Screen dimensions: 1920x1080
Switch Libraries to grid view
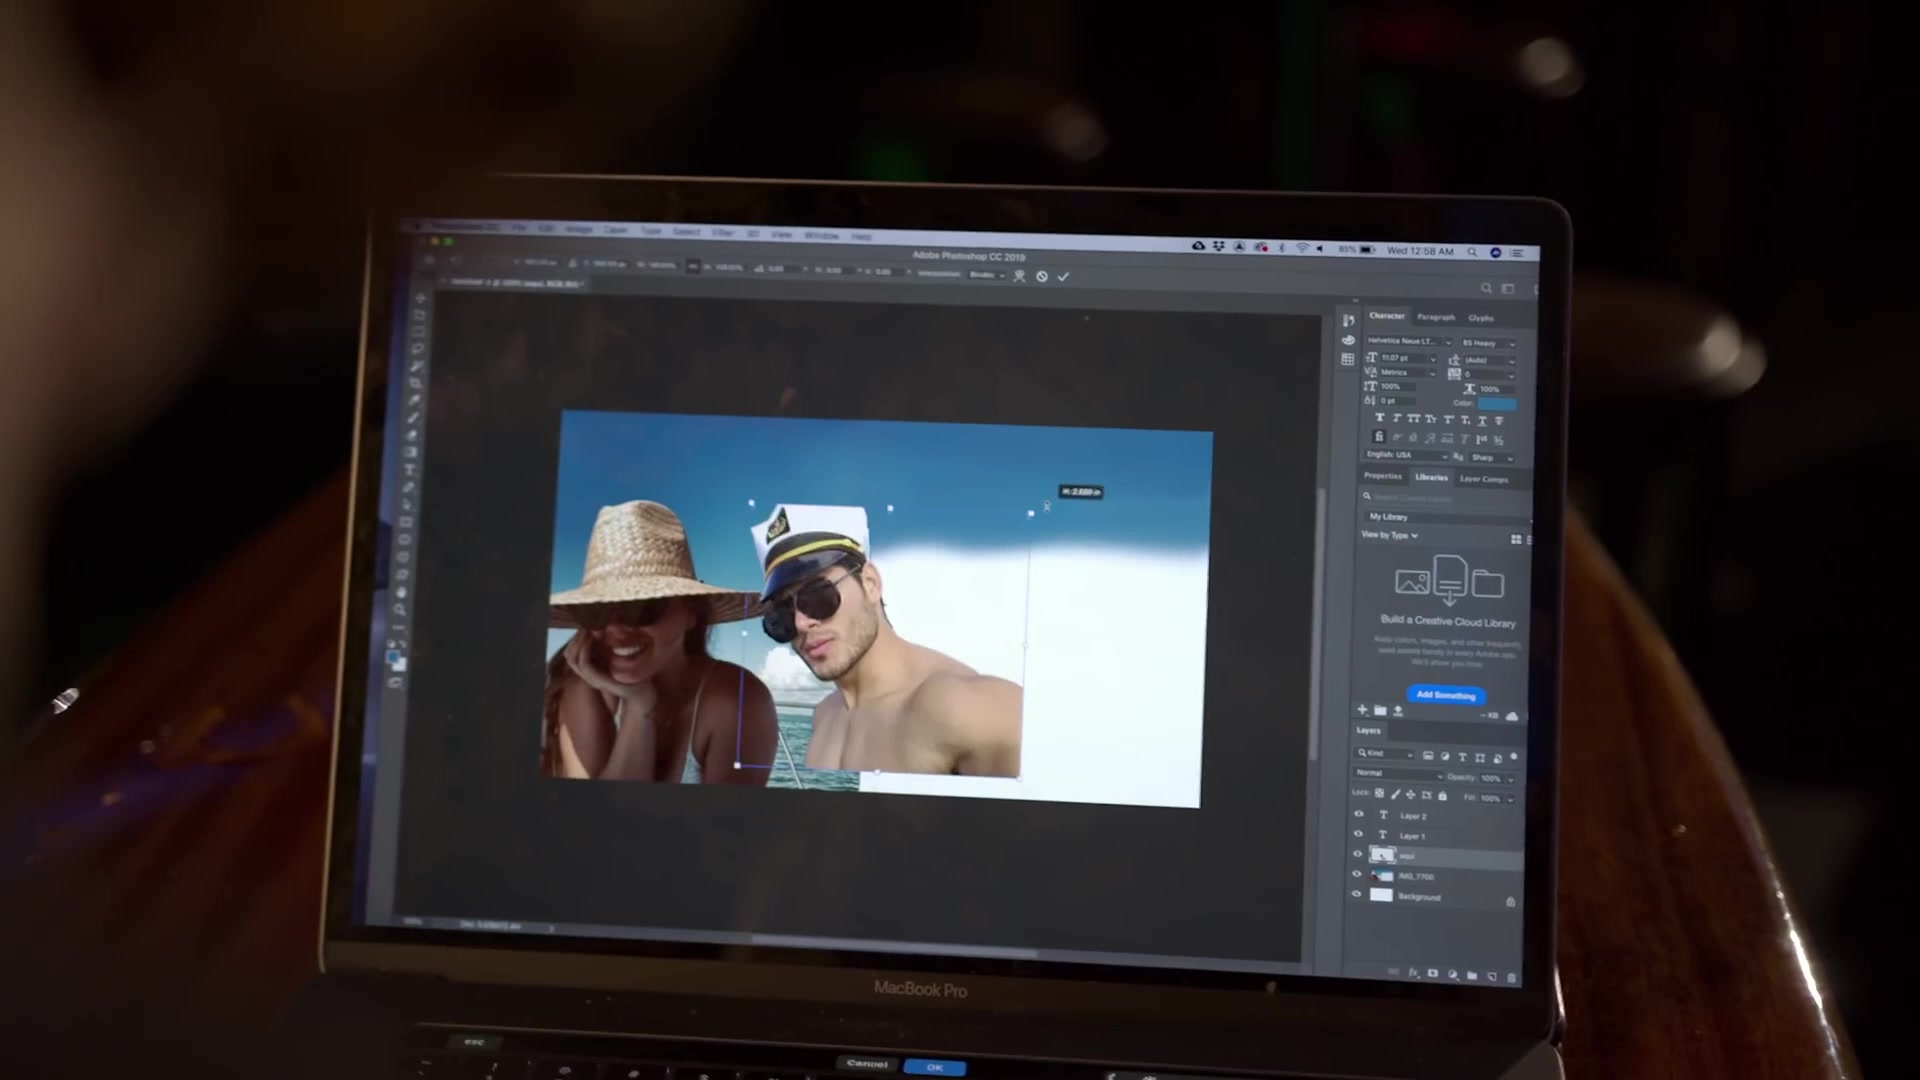click(x=1516, y=539)
